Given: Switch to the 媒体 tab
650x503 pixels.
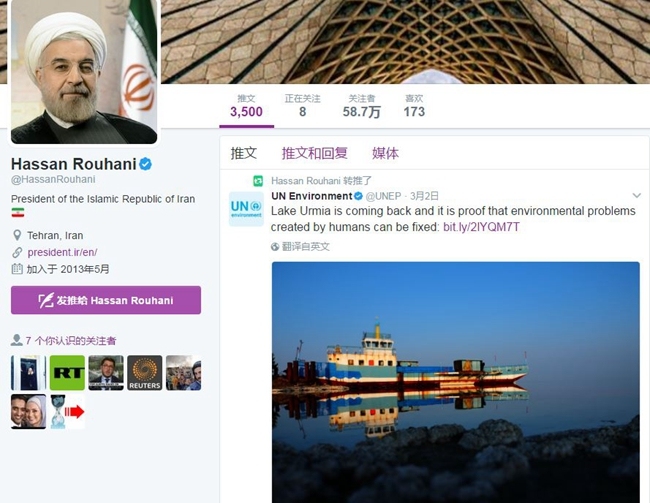Looking at the screenshot, I should (385, 153).
